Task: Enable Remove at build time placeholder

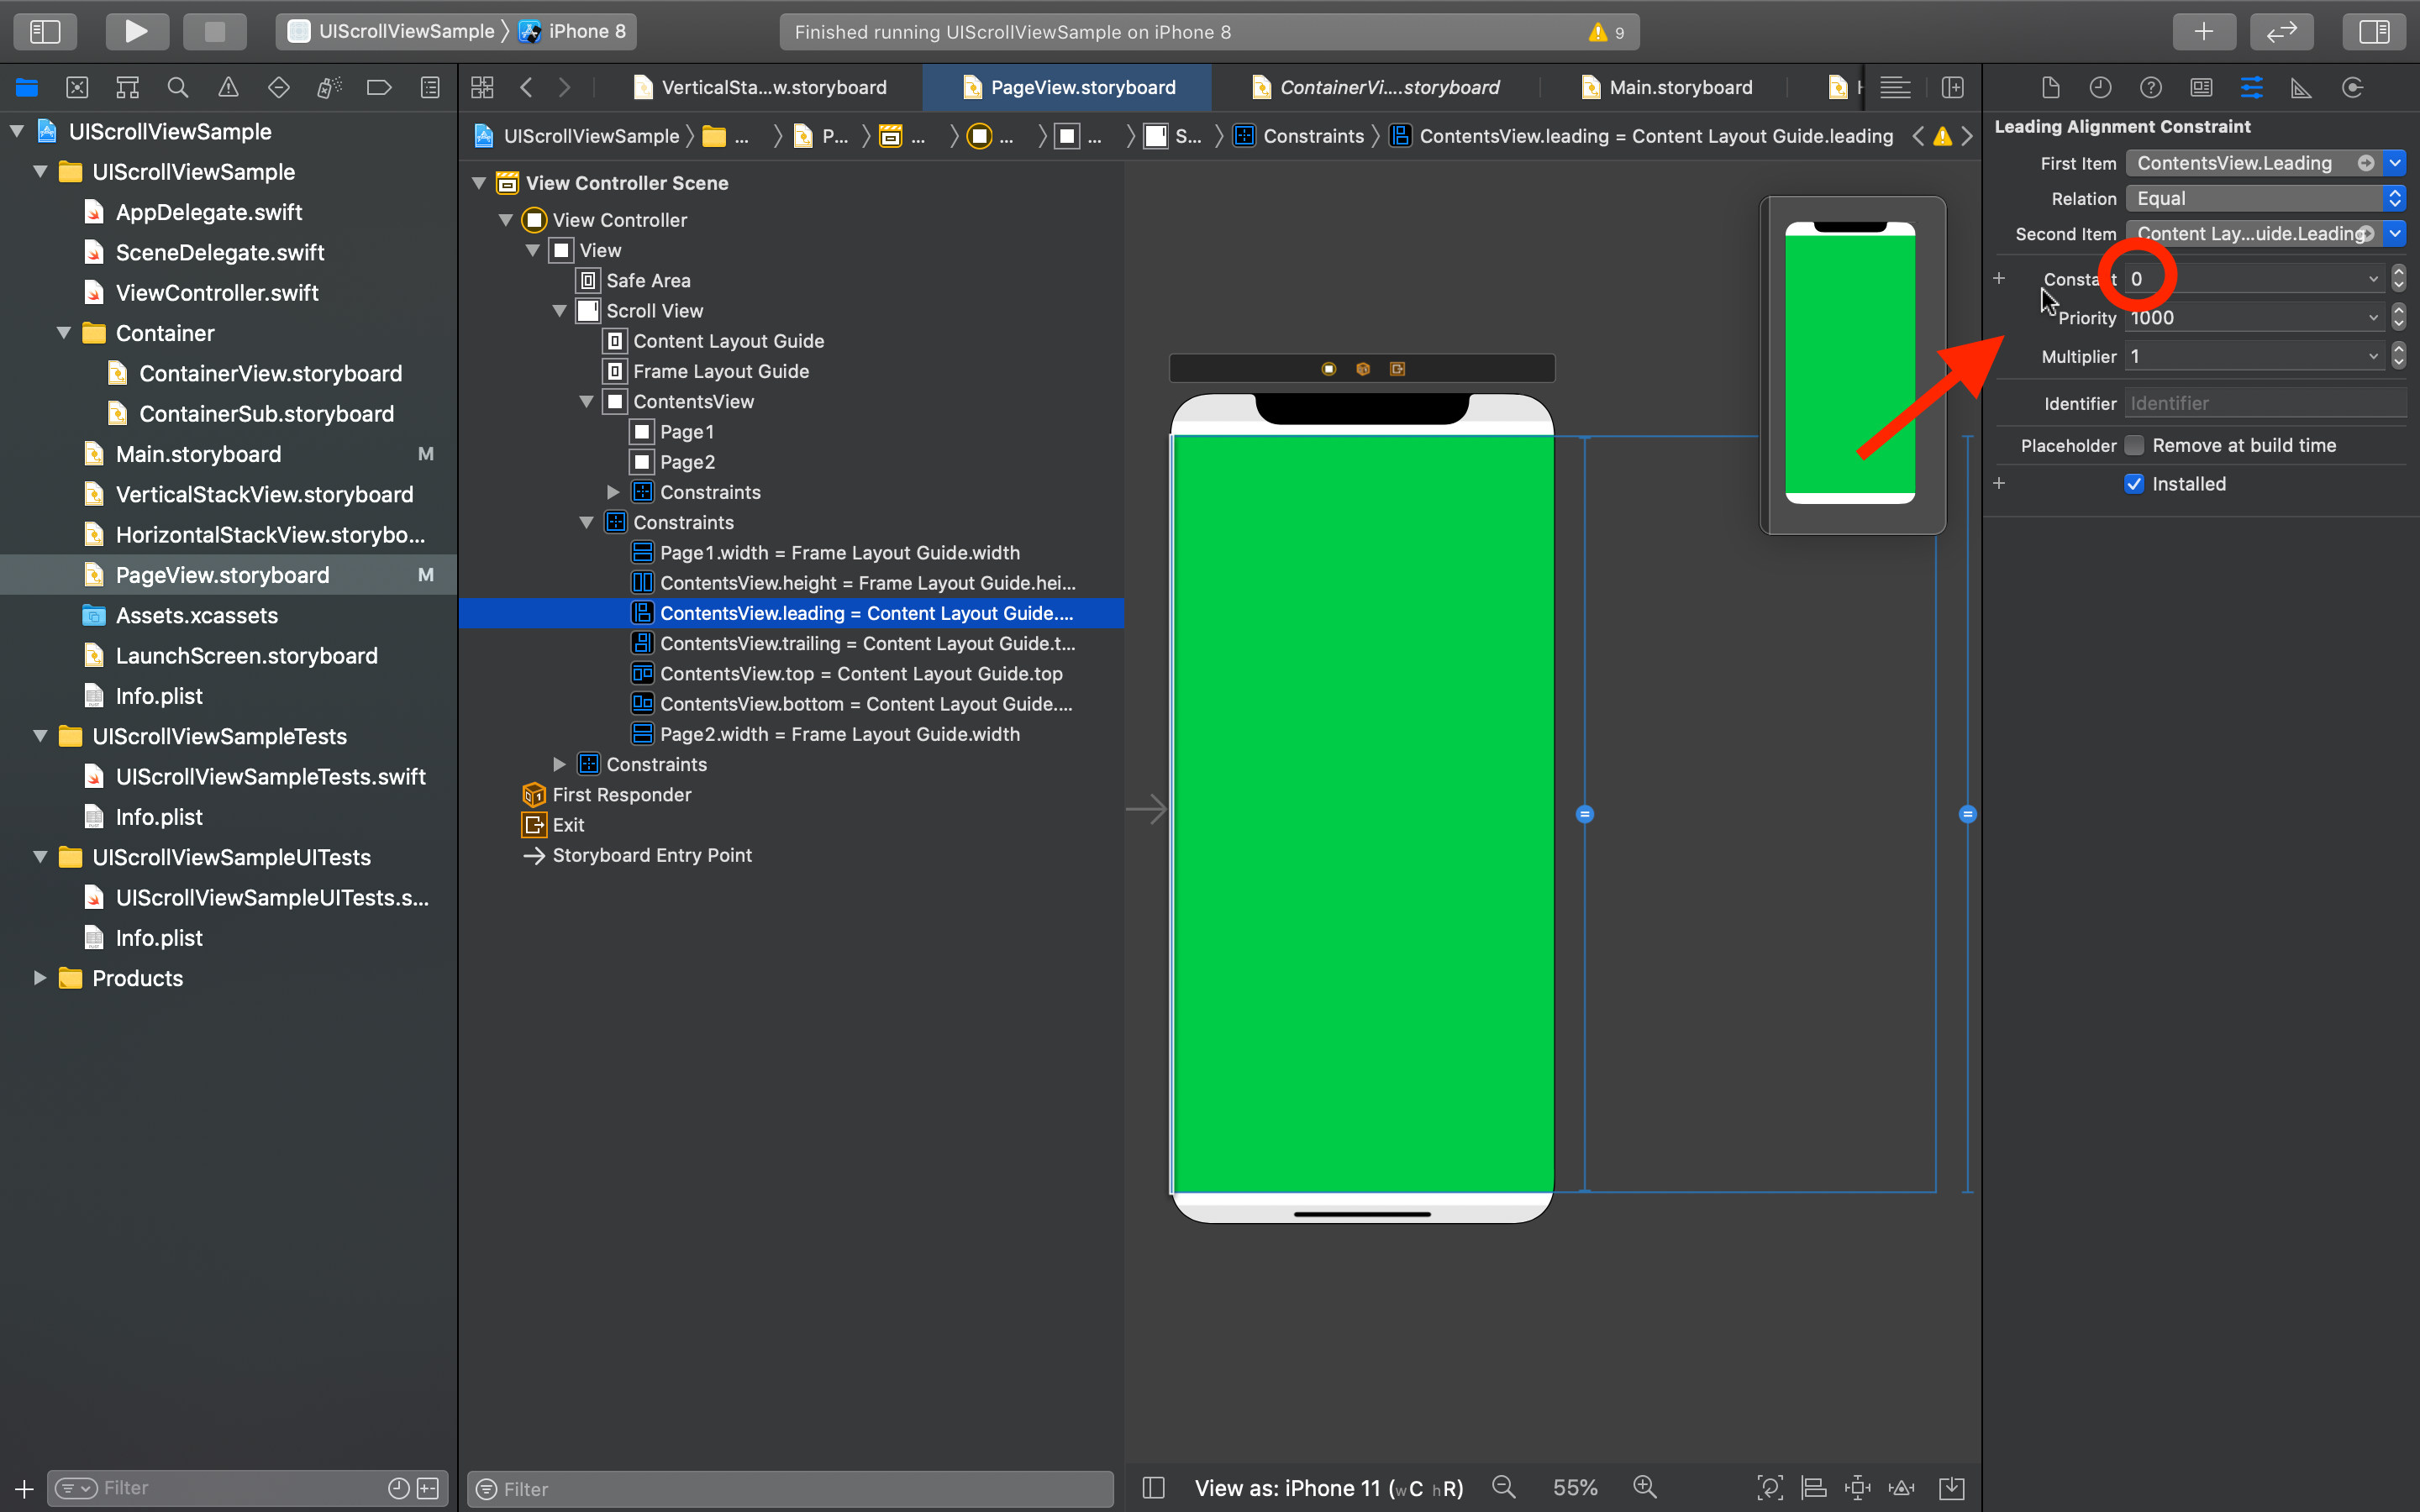Action: pyautogui.click(x=2134, y=445)
